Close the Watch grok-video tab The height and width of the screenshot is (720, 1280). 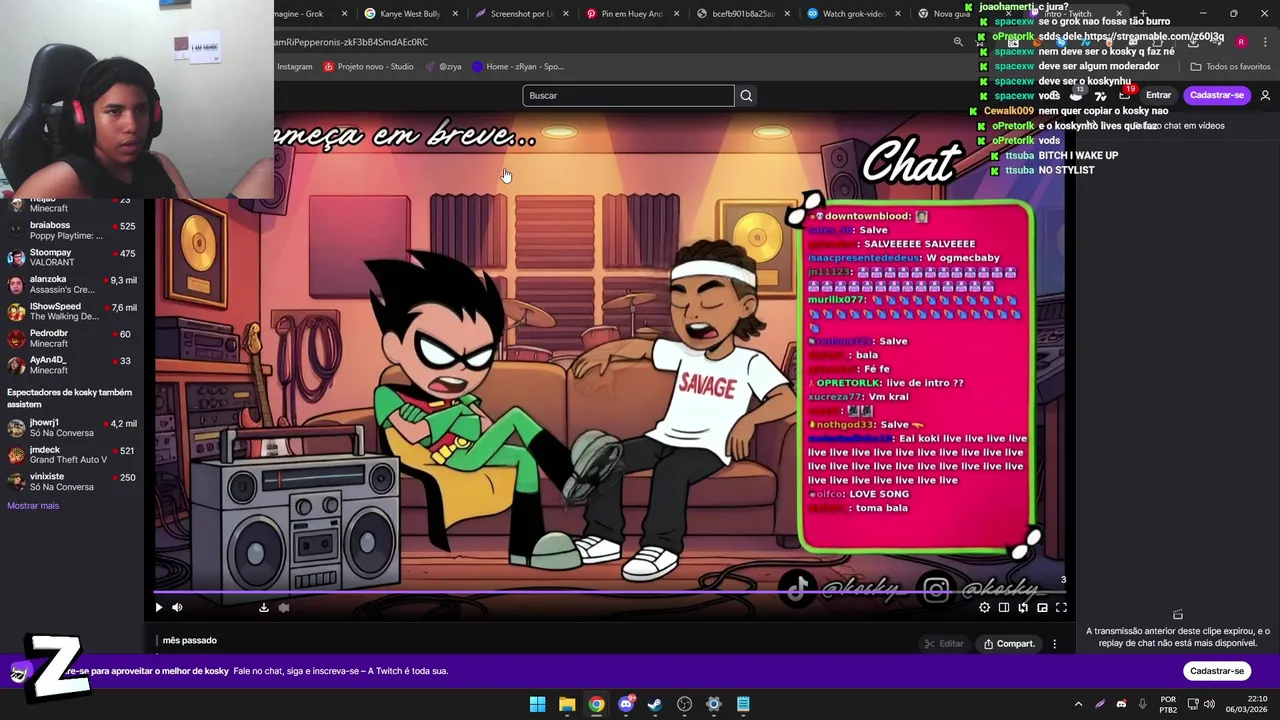(898, 14)
